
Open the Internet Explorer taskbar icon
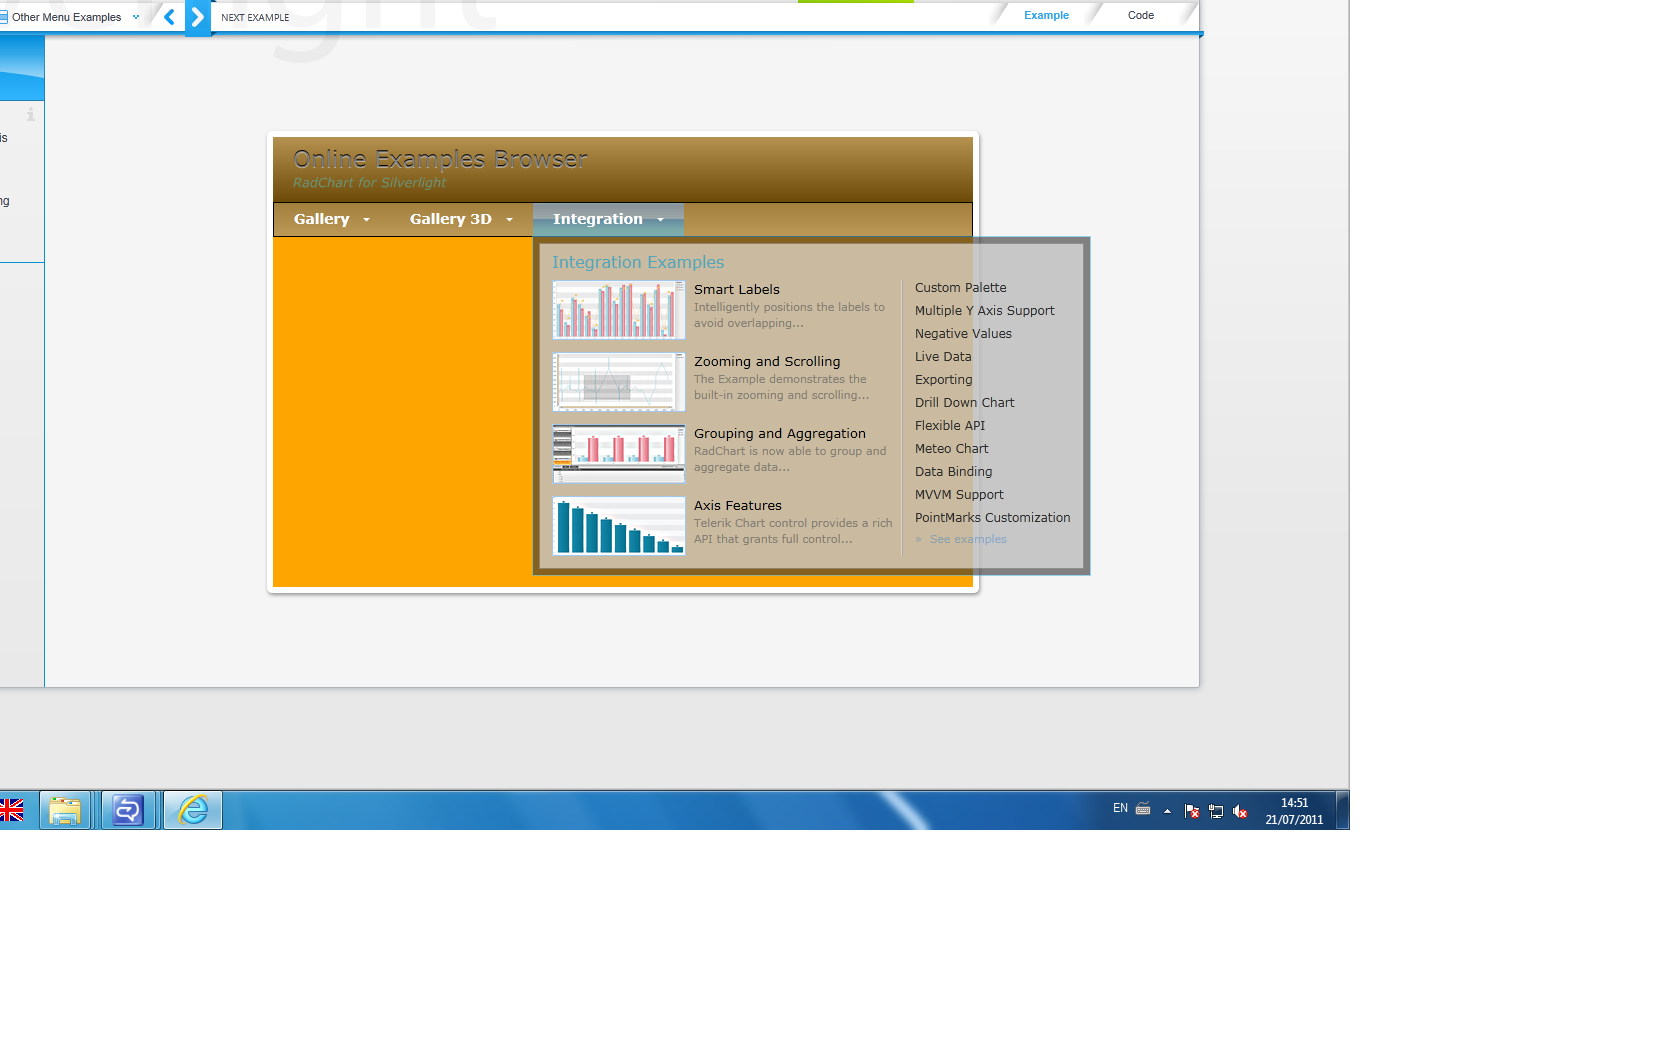[193, 810]
